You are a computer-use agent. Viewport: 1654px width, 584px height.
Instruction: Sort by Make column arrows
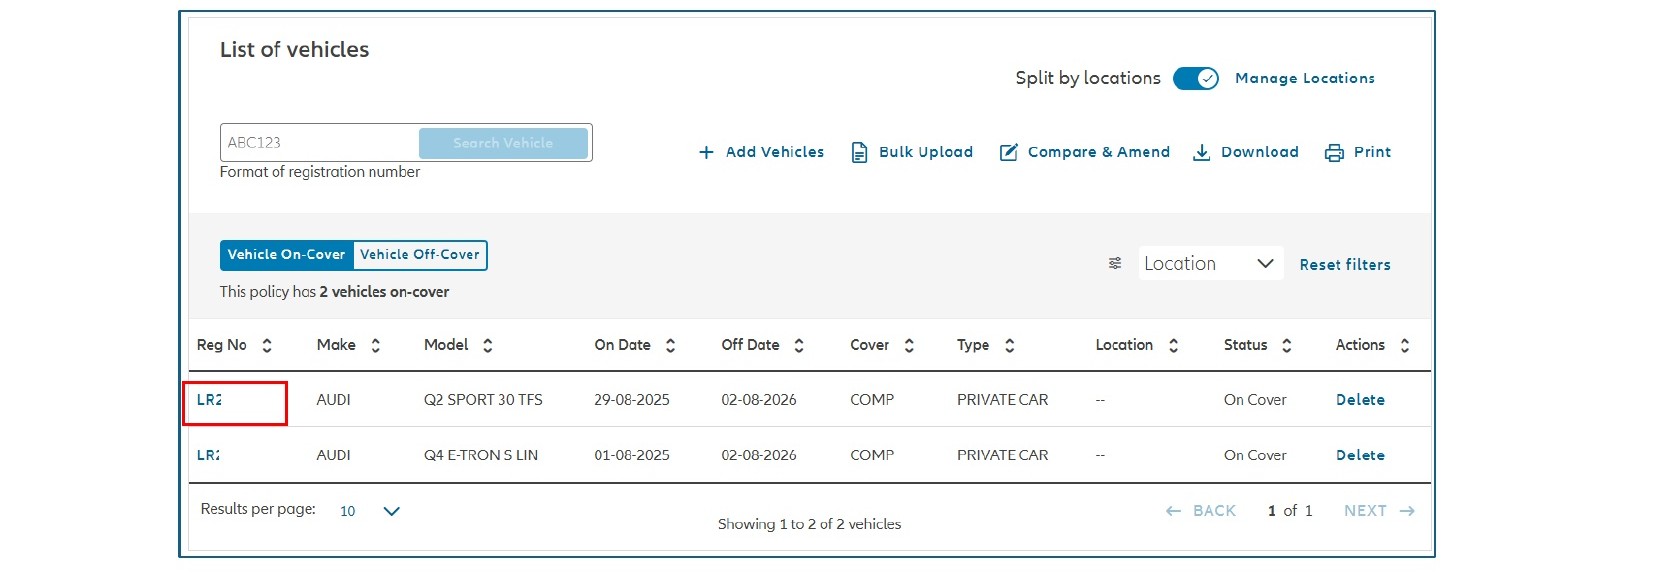pyautogui.click(x=376, y=345)
